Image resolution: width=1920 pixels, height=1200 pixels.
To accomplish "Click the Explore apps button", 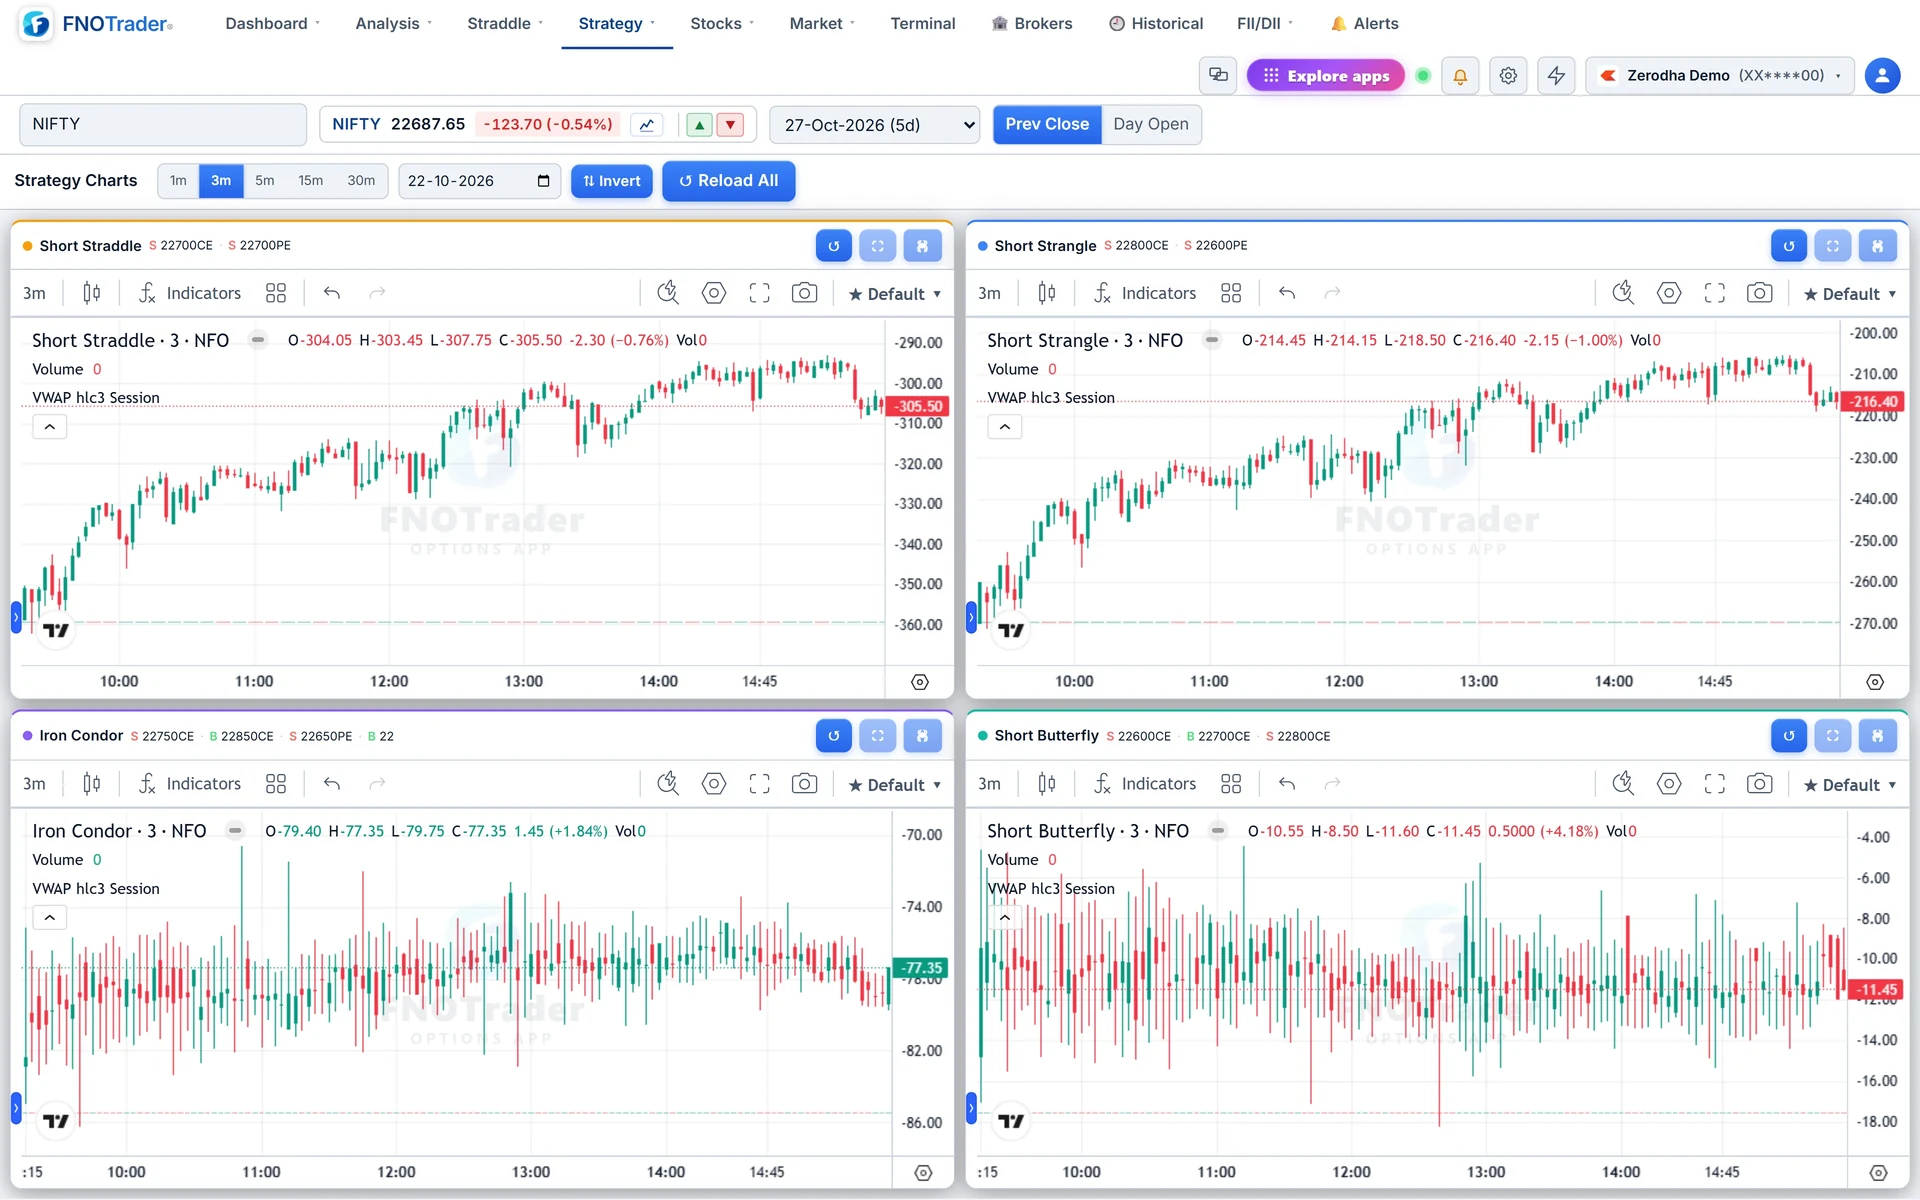I will point(1325,76).
